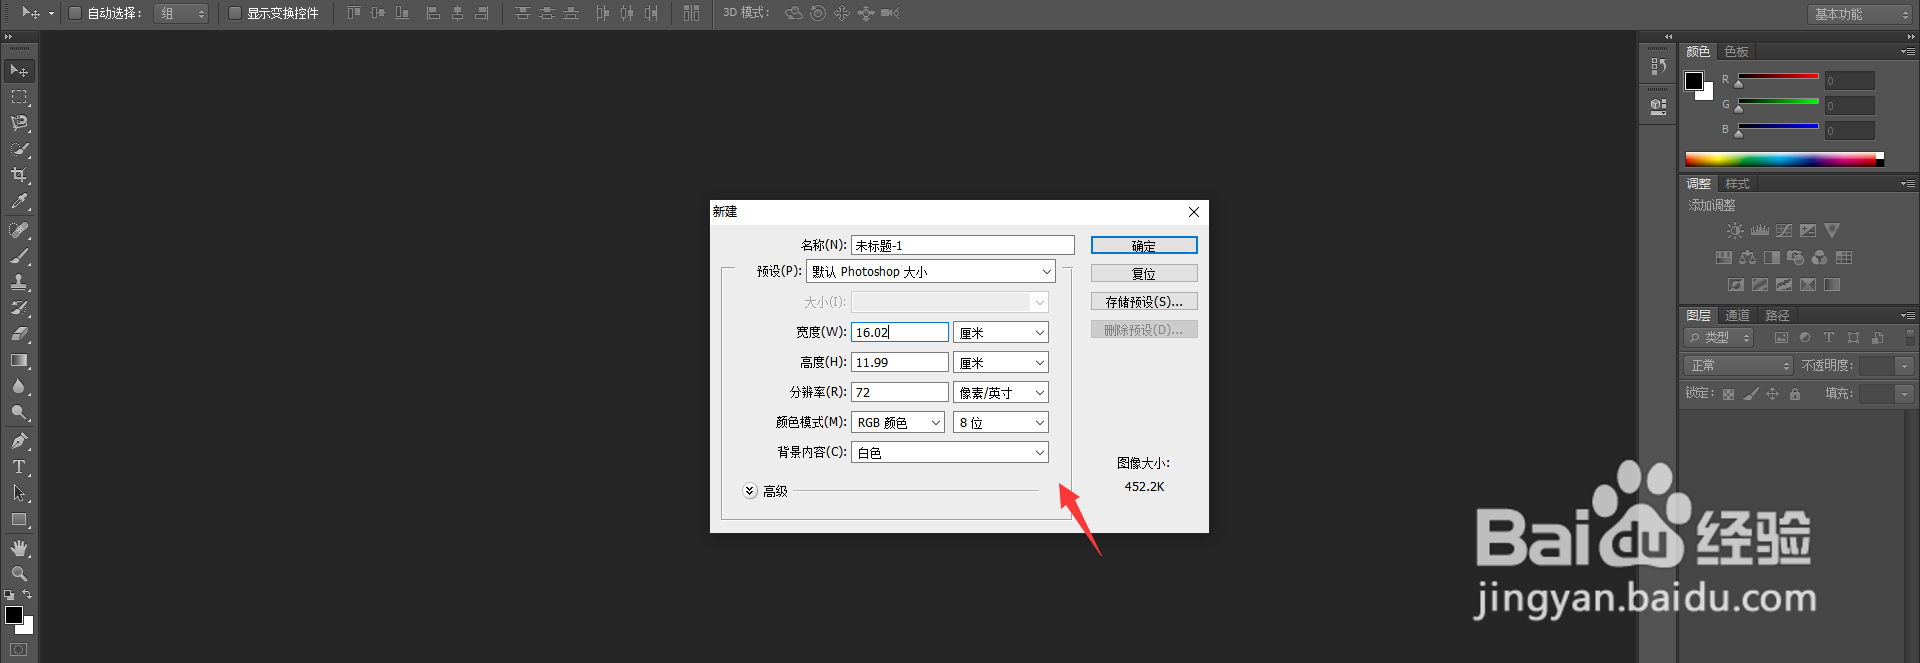
Task: Select the Healing Brush tool
Action: pos(19,230)
